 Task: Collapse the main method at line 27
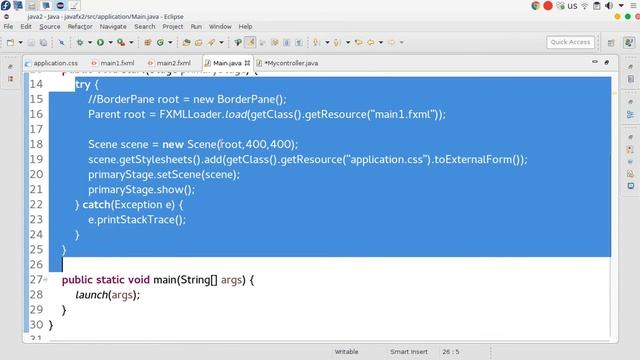click(45, 280)
